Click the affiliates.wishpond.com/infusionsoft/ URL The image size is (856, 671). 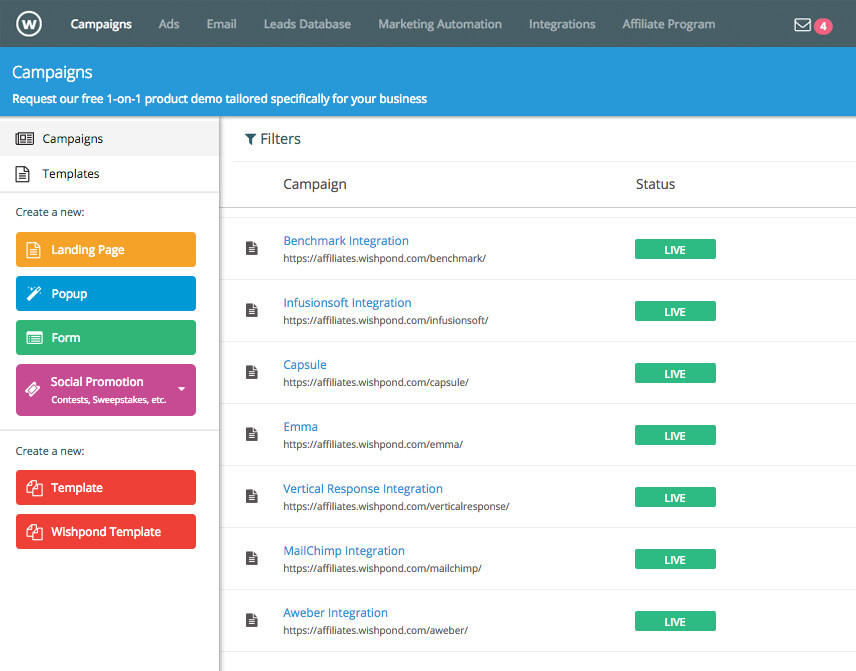tap(385, 320)
